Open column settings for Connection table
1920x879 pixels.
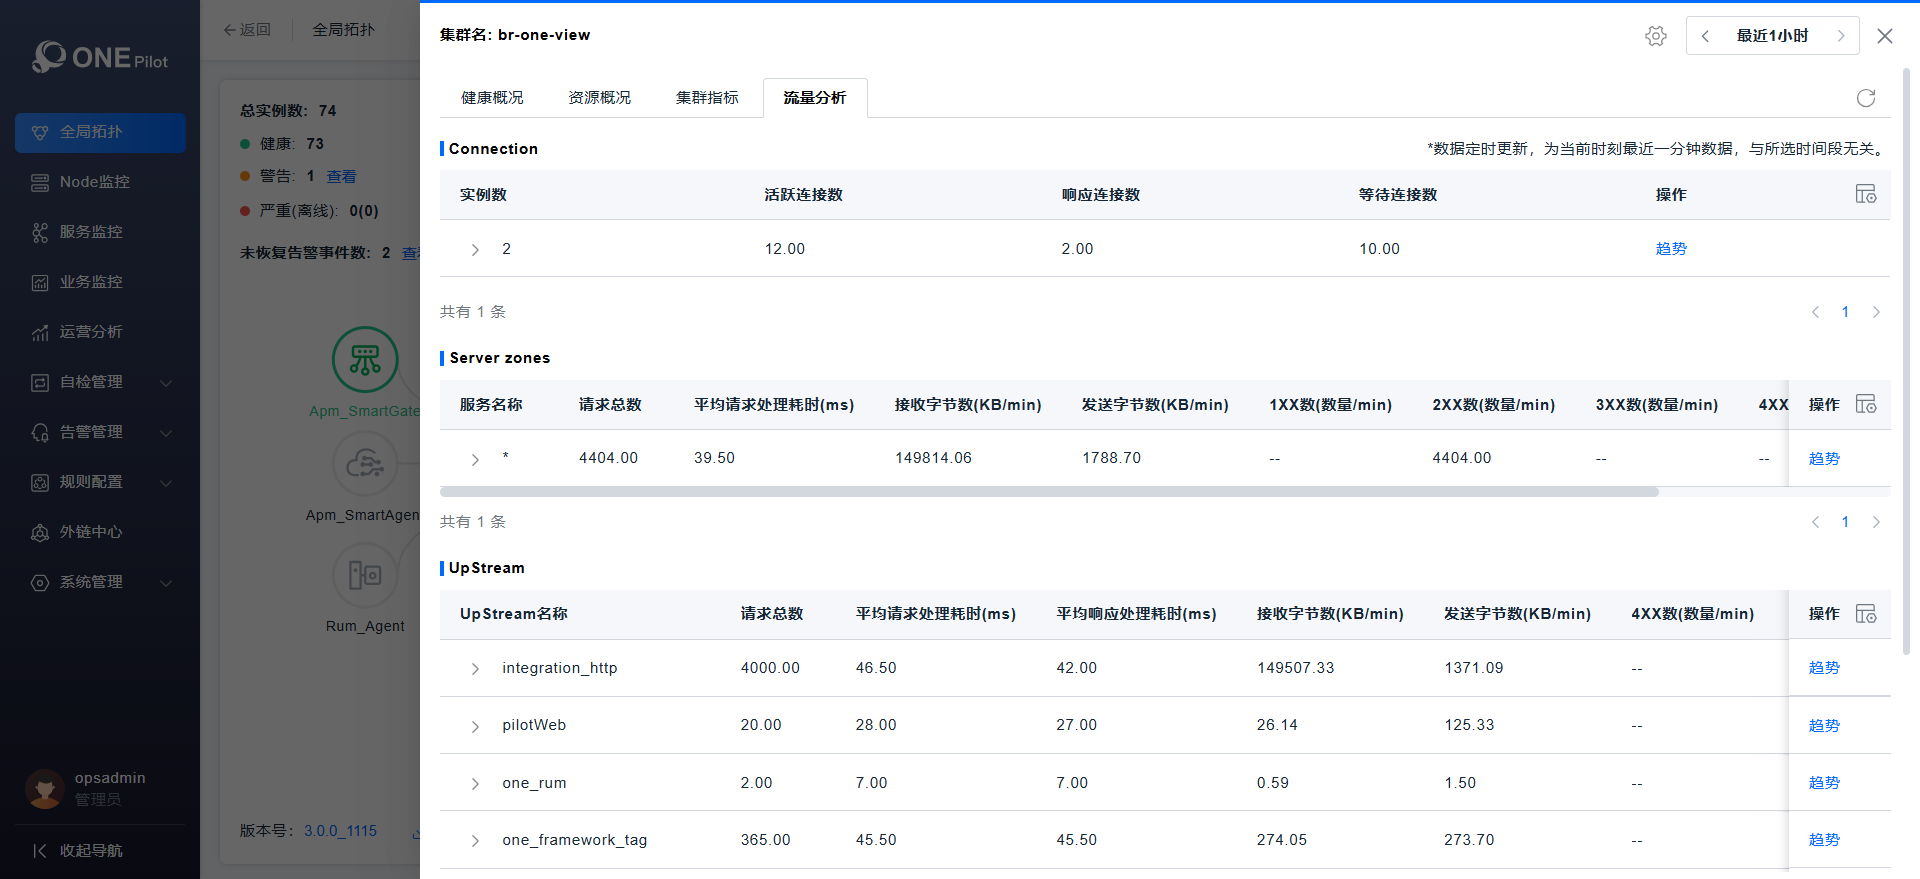[1865, 194]
